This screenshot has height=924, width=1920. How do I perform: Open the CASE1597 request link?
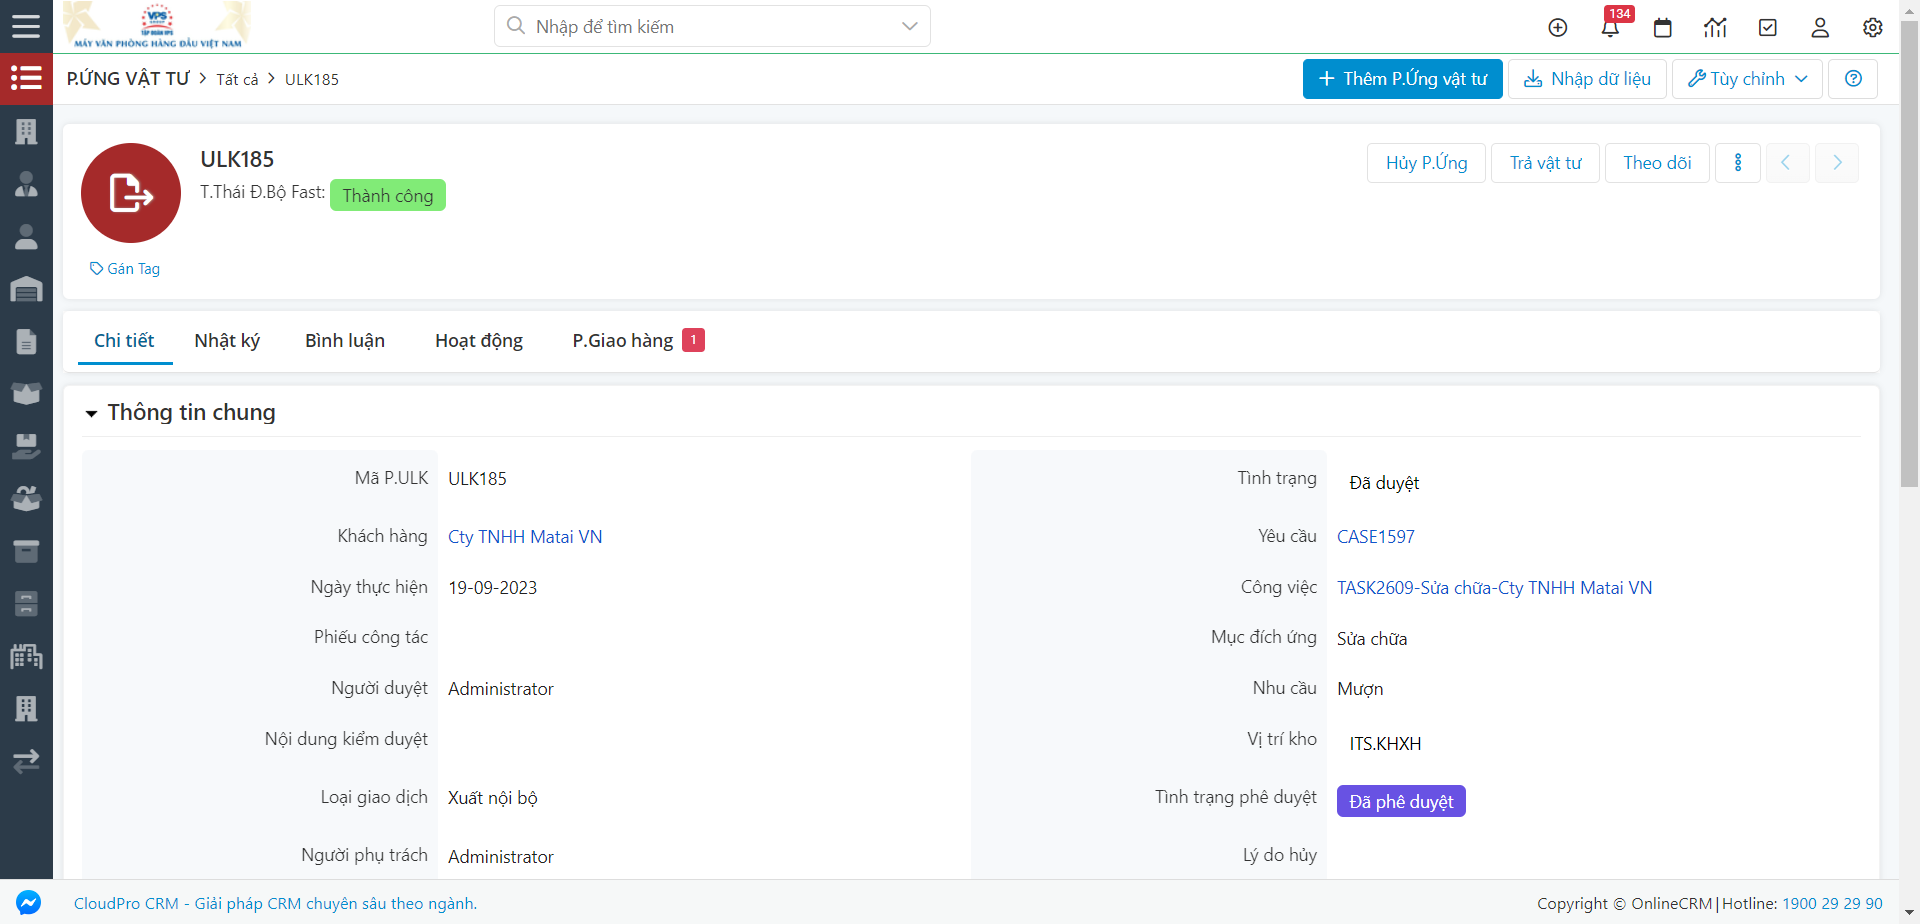point(1375,537)
